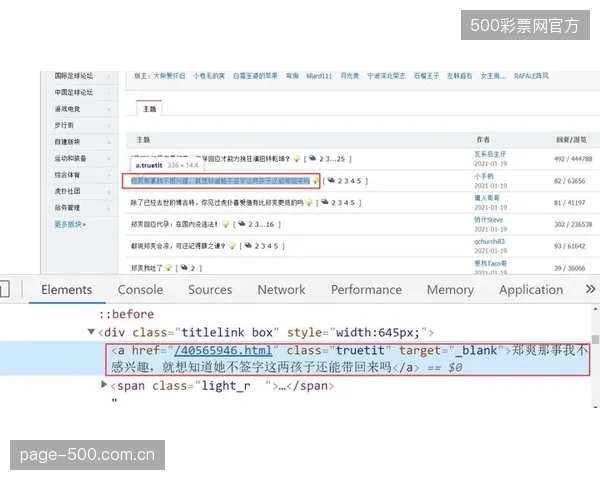Follow the /40565946.html href link
Viewport: 600px width, 480px height.
(x=223, y=350)
